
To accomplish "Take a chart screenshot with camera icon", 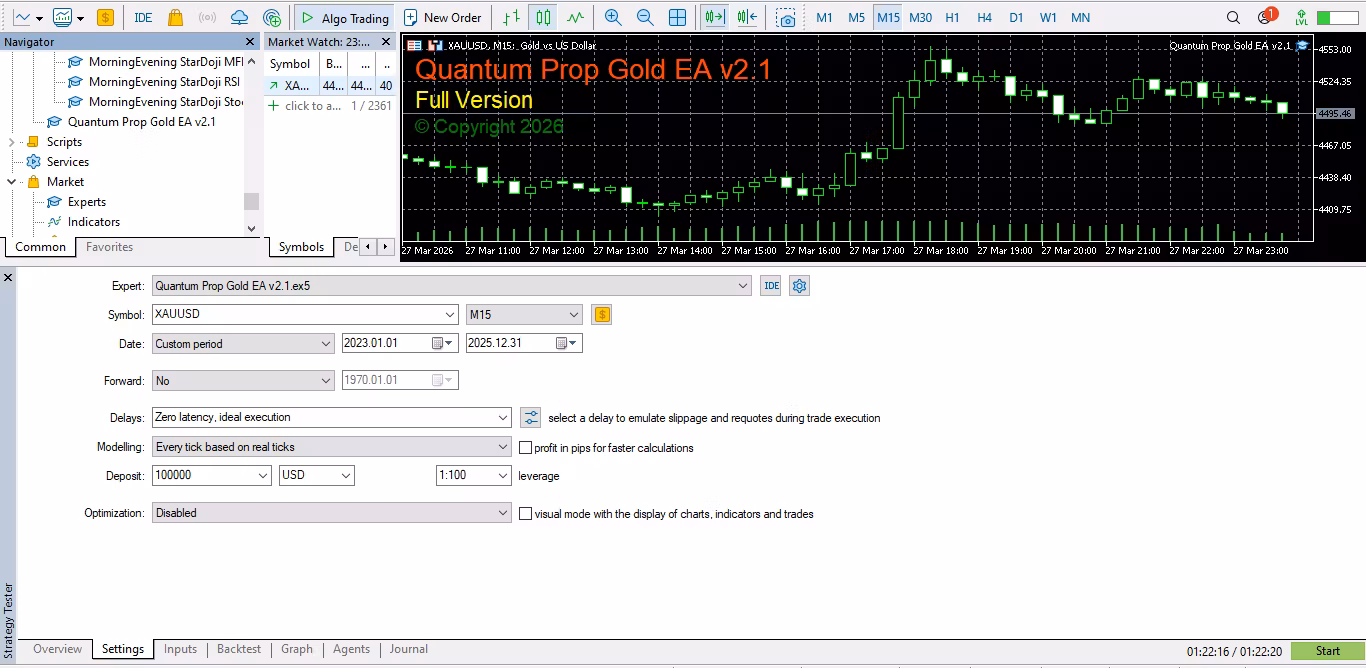I will click(x=787, y=17).
